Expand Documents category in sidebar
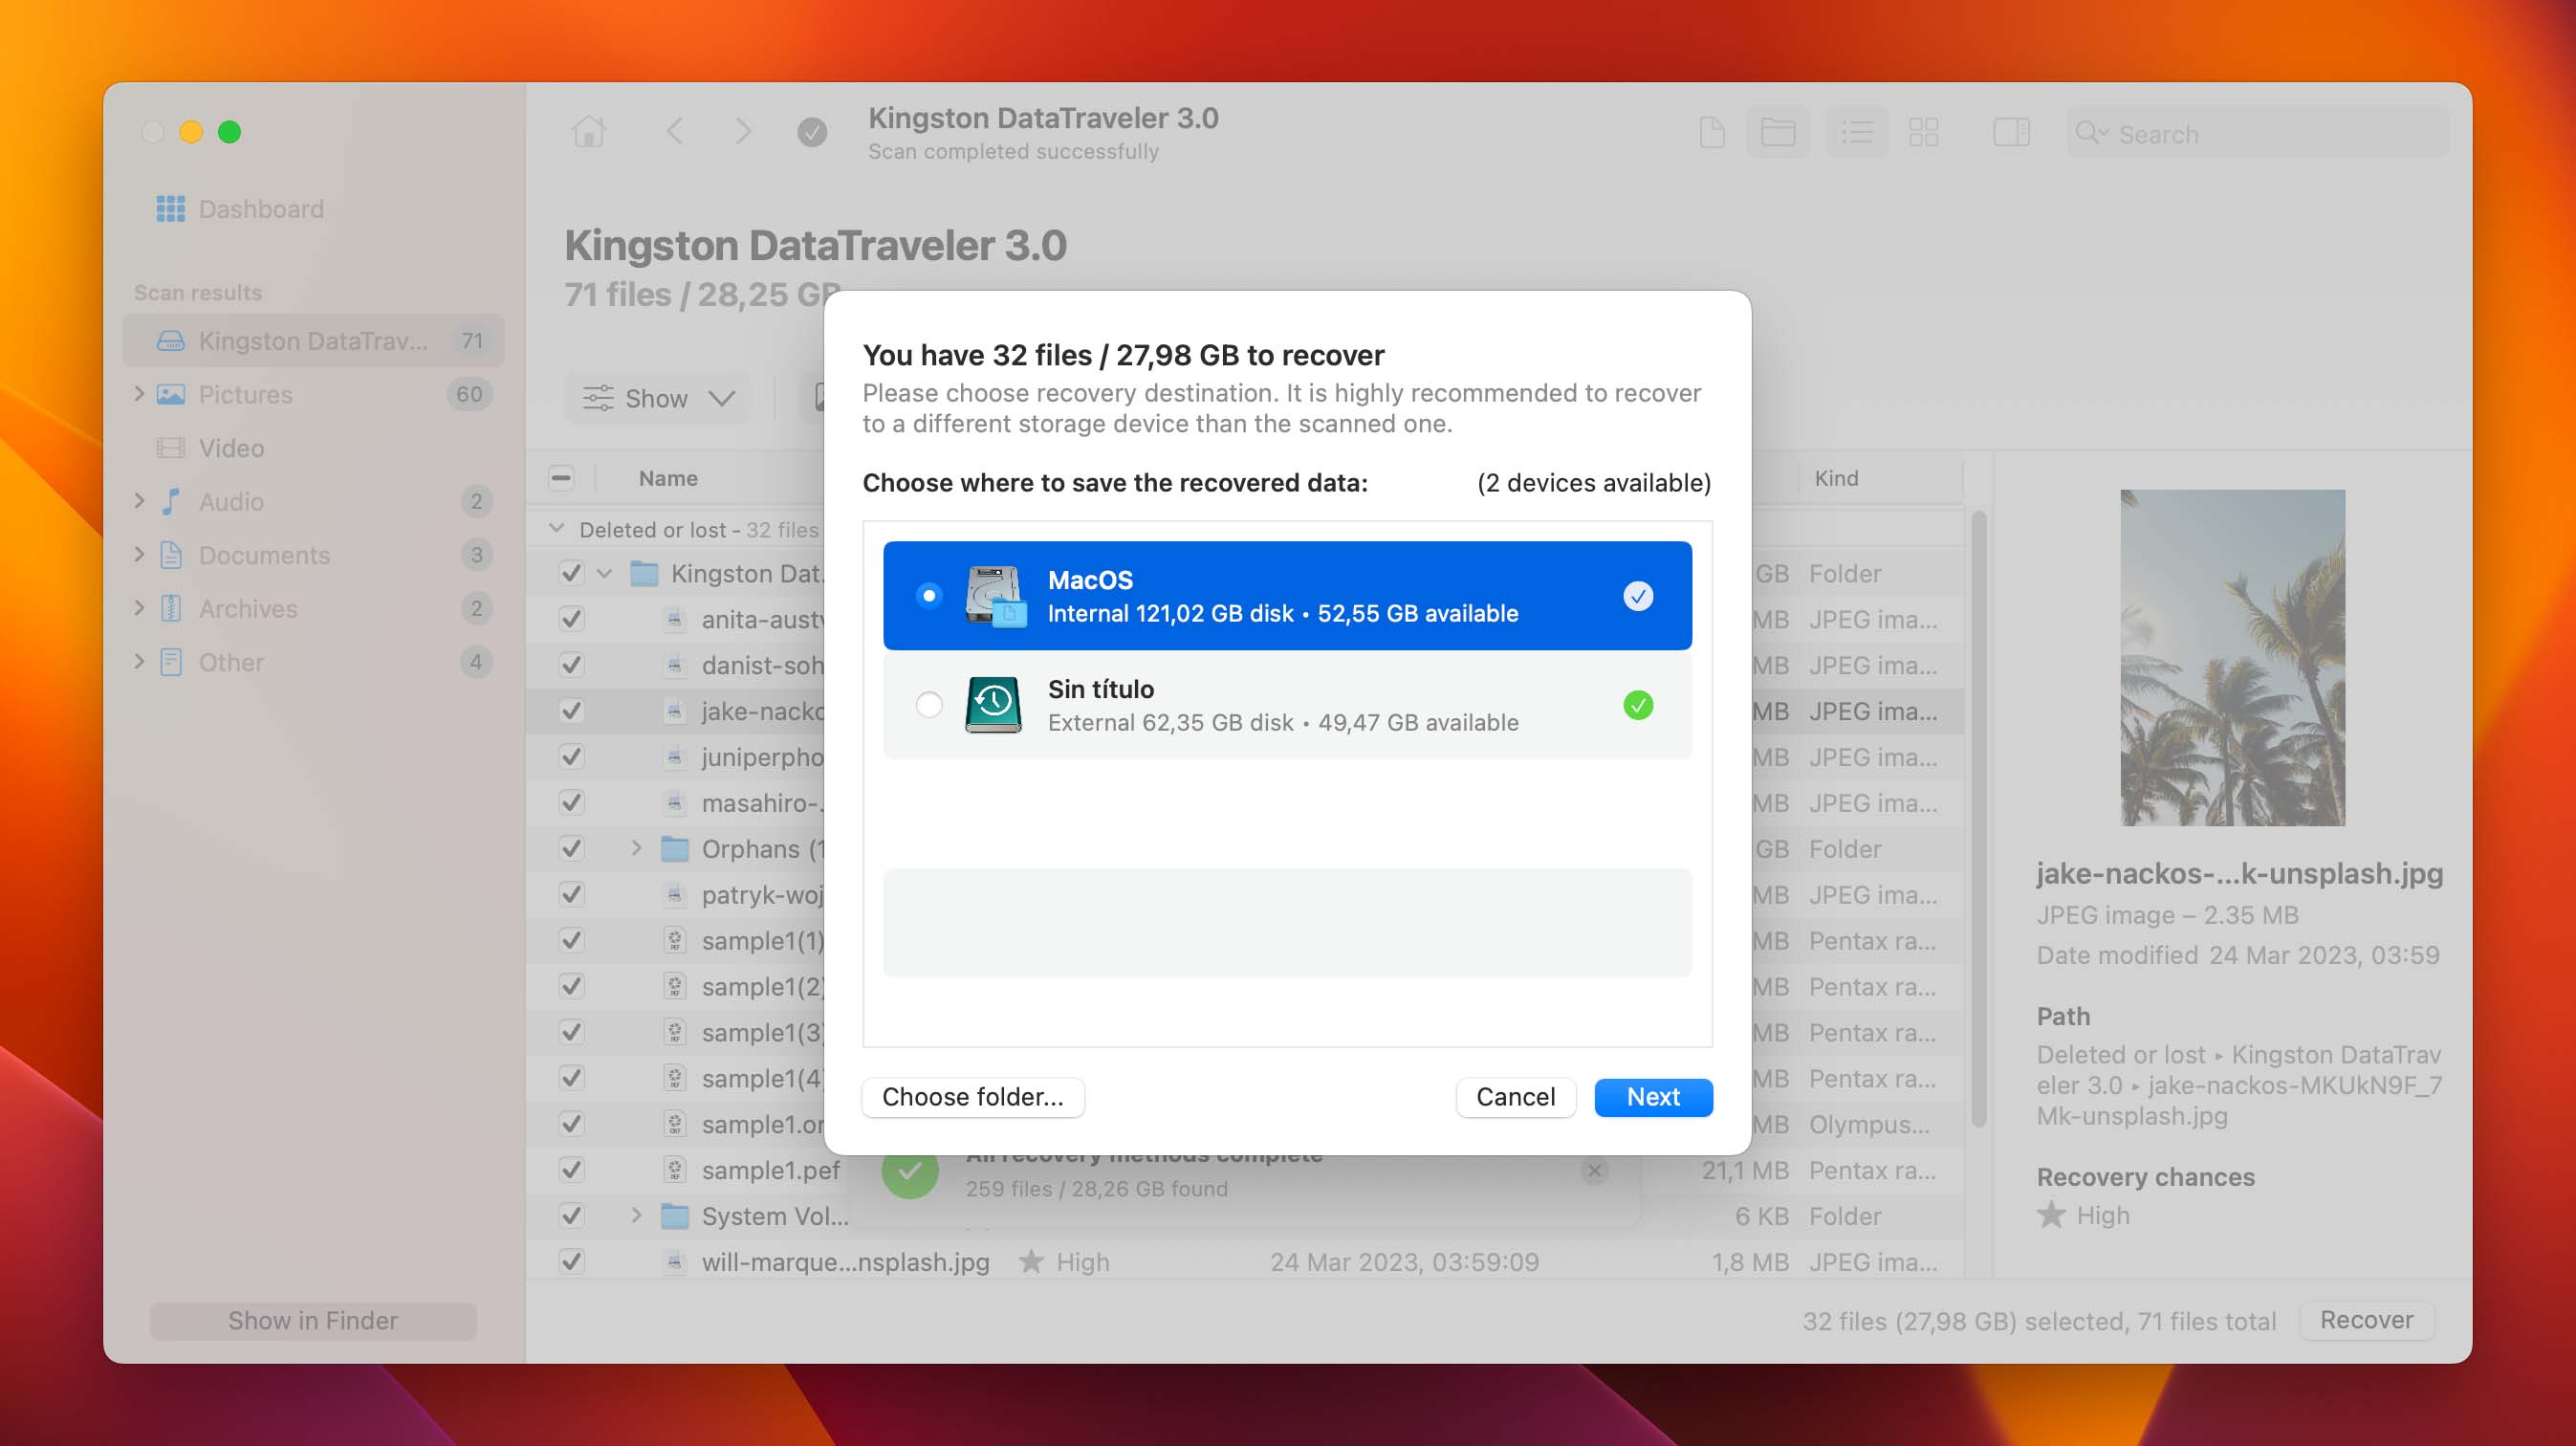 139,555
